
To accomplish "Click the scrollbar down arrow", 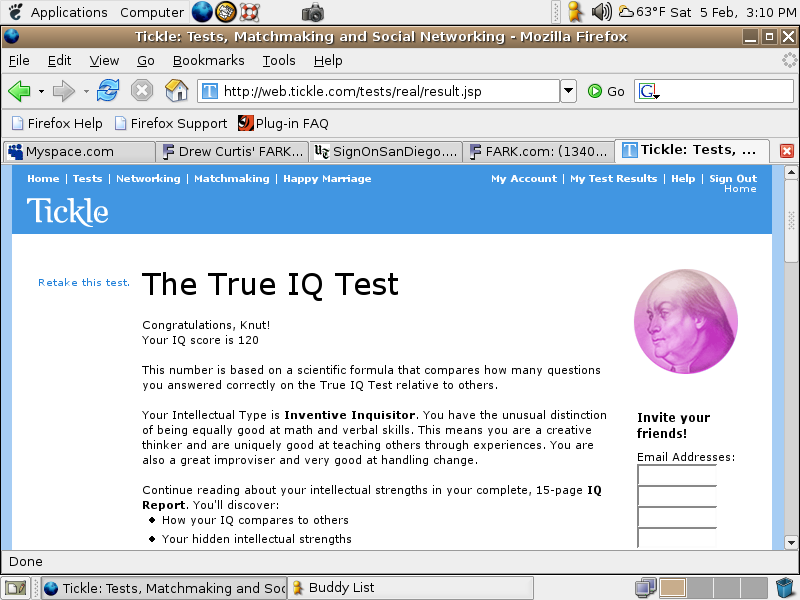I will [791, 542].
